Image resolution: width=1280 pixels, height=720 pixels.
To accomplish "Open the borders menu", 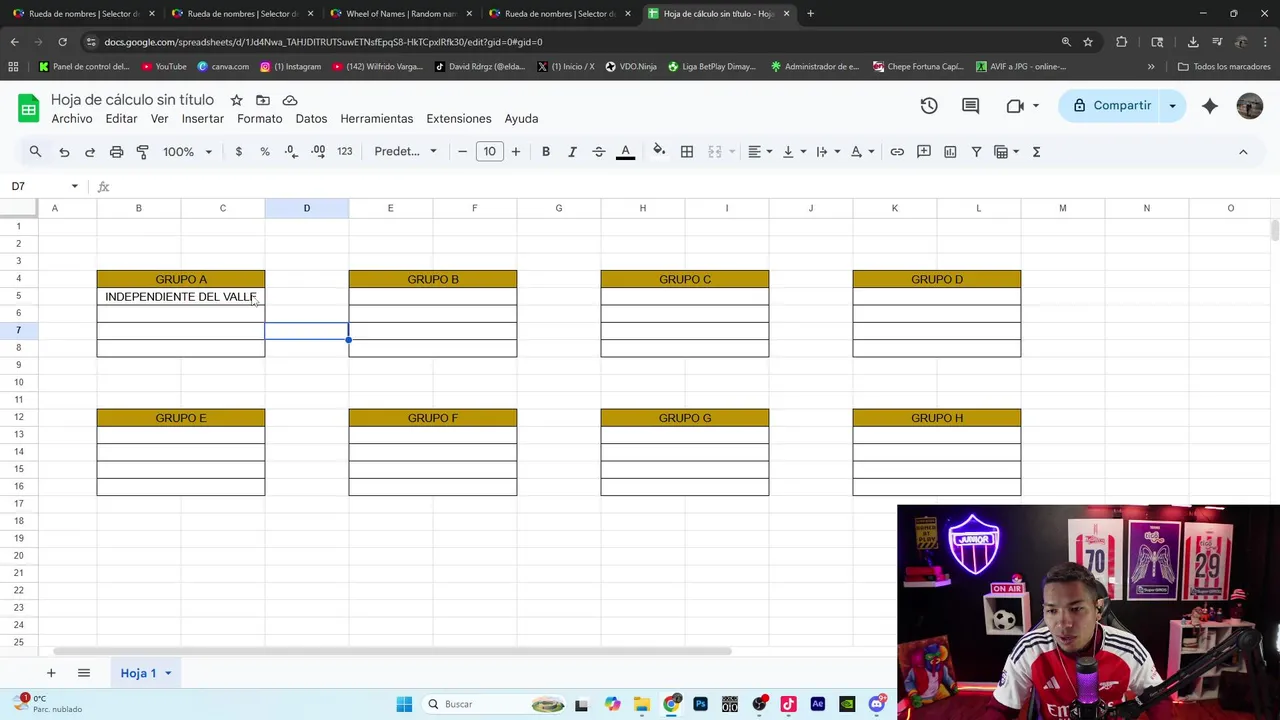I will coord(687,152).
